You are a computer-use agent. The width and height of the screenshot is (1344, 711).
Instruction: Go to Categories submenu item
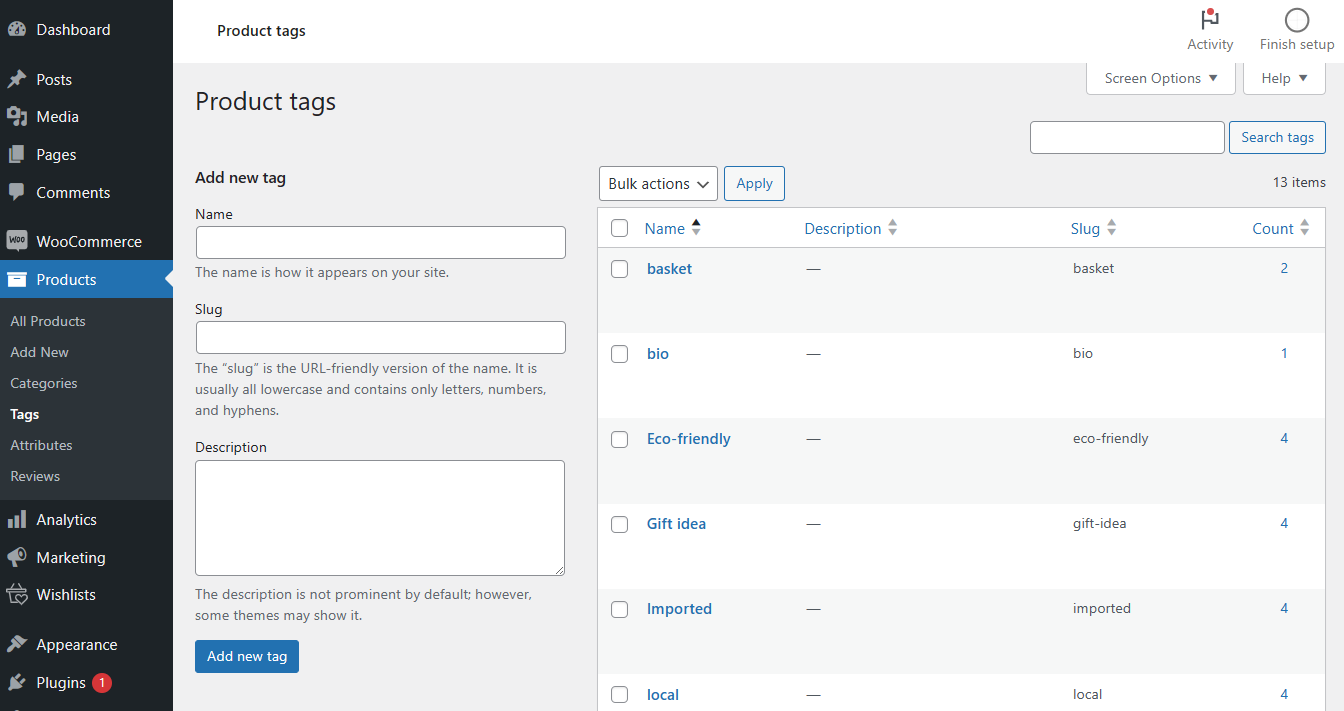44,383
